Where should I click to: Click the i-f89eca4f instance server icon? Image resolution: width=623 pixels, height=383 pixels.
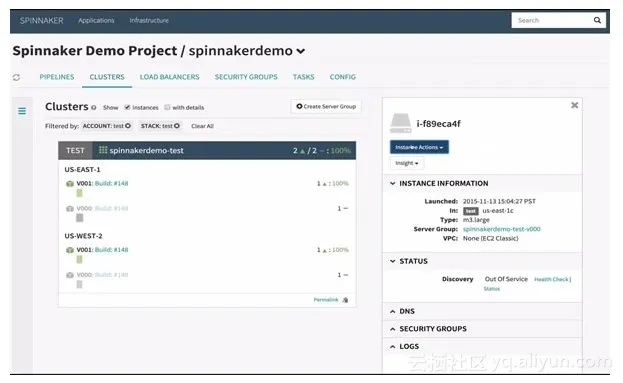click(400, 124)
